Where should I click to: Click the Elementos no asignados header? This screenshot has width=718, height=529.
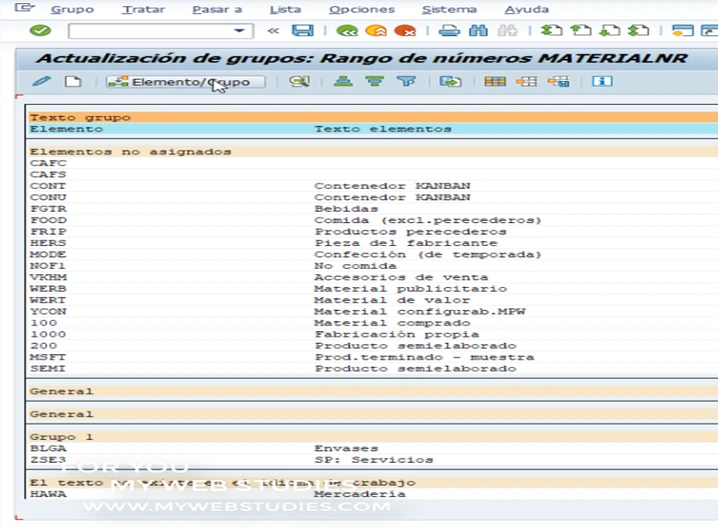[373, 152]
